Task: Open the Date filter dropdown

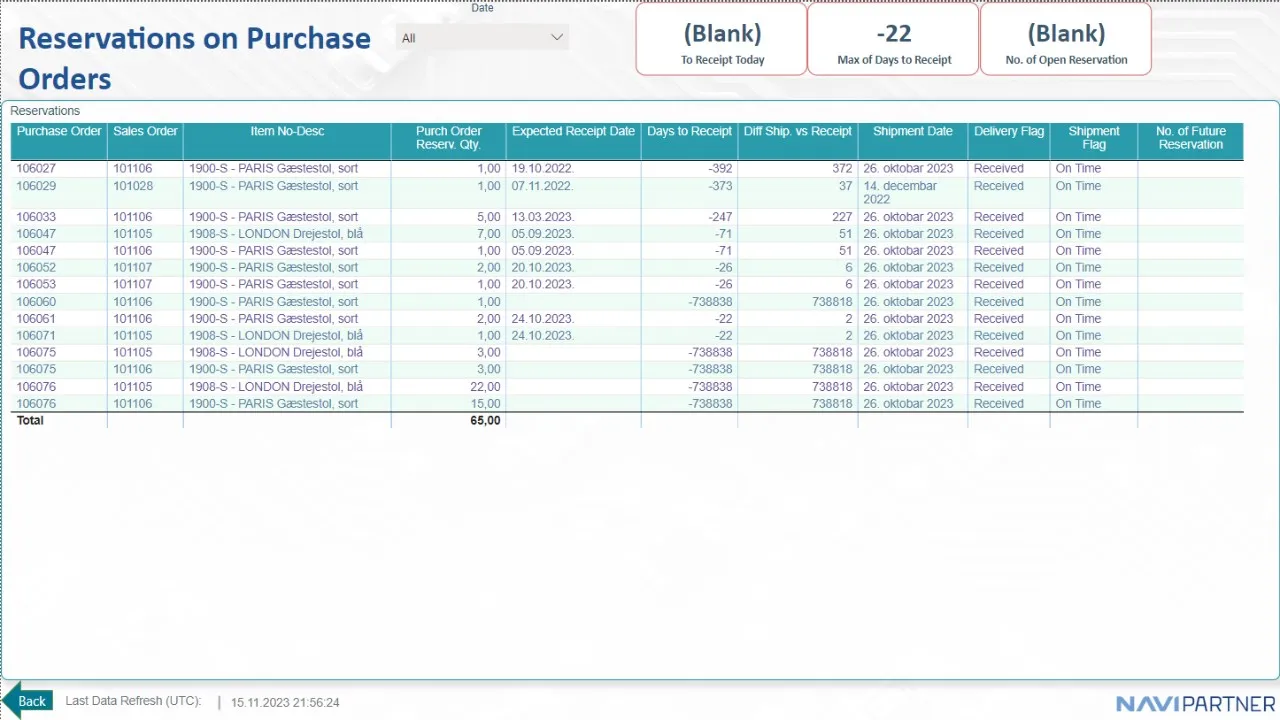Action: pyautogui.click(x=482, y=38)
